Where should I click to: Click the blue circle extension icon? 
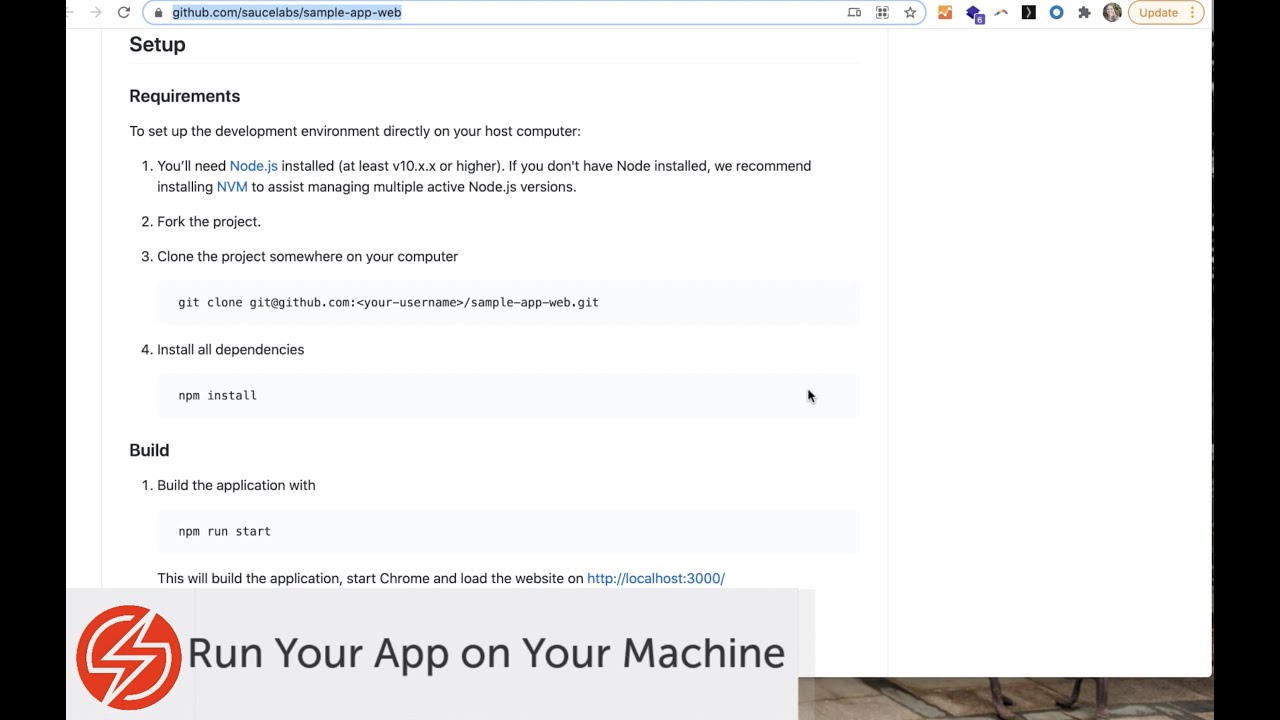click(1056, 13)
